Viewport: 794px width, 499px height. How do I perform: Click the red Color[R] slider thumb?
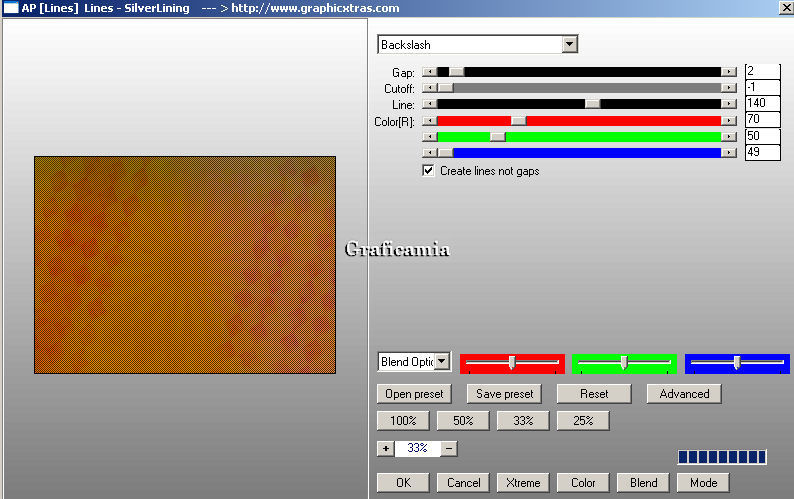(519, 121)
